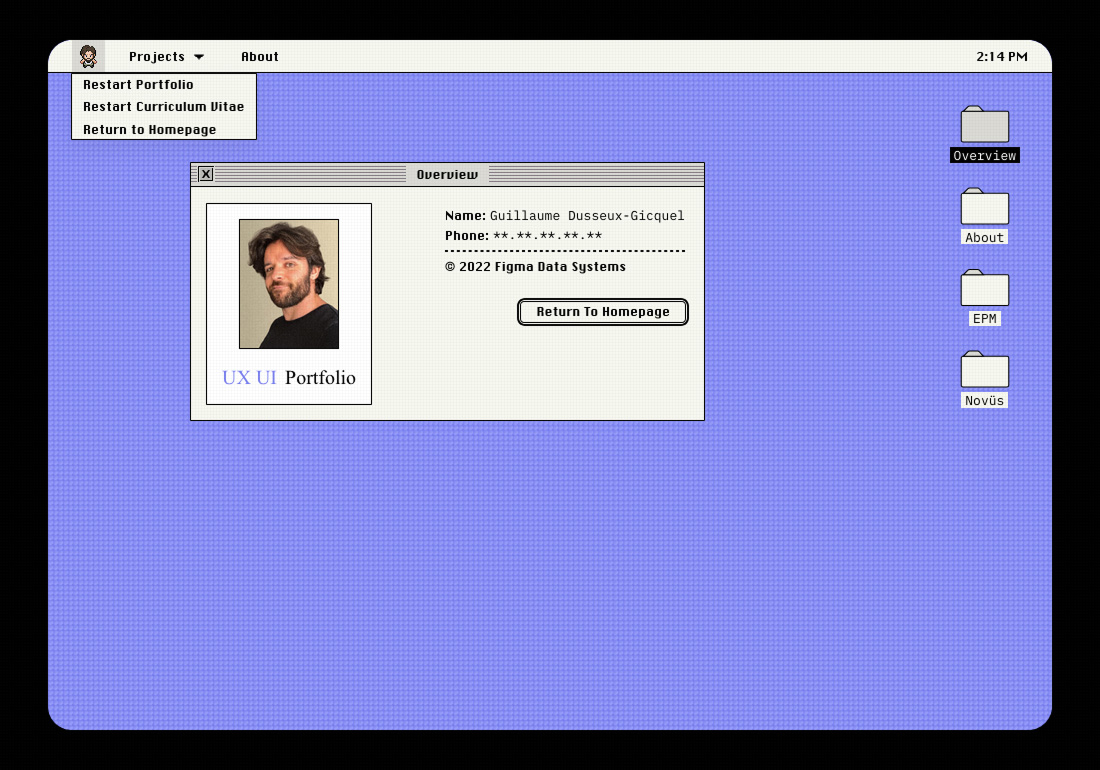This screenshot has height=770, width=1100.
Task: Choose Return to Homepage from the open menu
Action: (x=149, y=129)
